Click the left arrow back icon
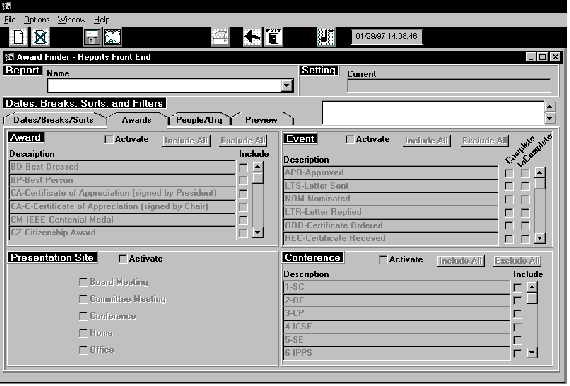The height and width of the screenshot is (386, 570). [252, 37]
